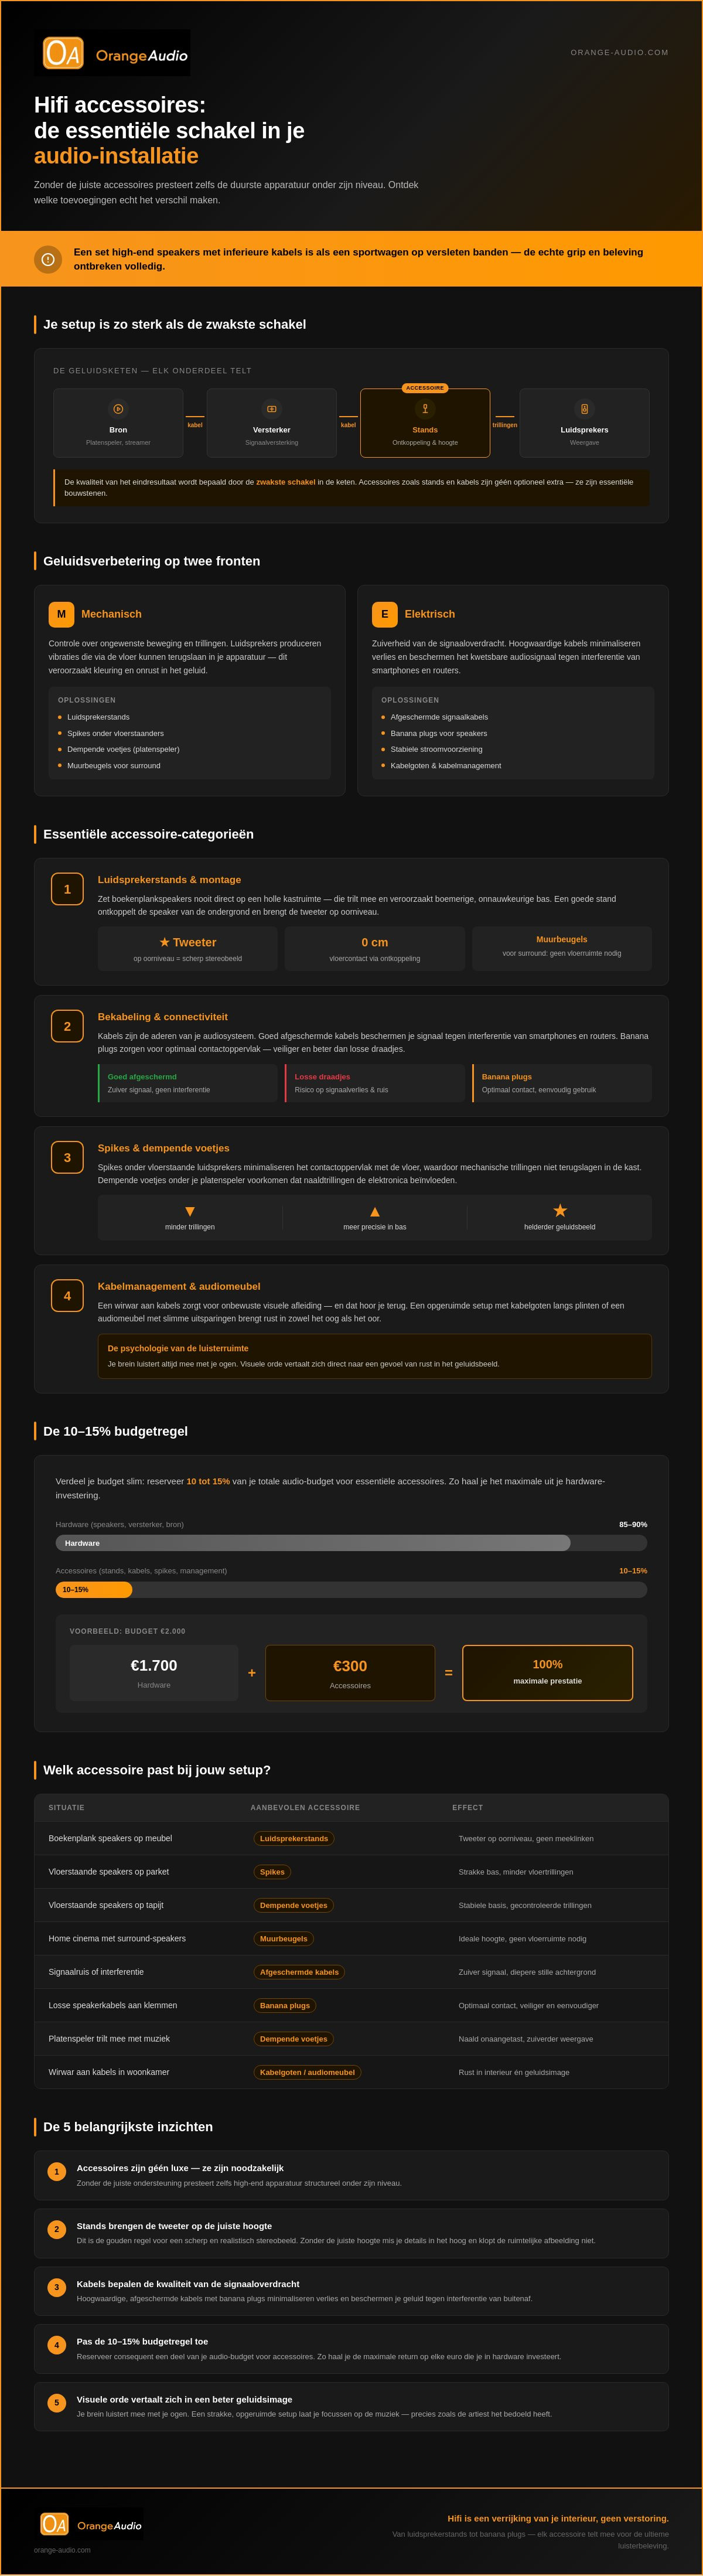Screen dimensions: 703x2576
Task: Click the Kabelgoten / audiomeubel tag
Action: (307, 2072)
